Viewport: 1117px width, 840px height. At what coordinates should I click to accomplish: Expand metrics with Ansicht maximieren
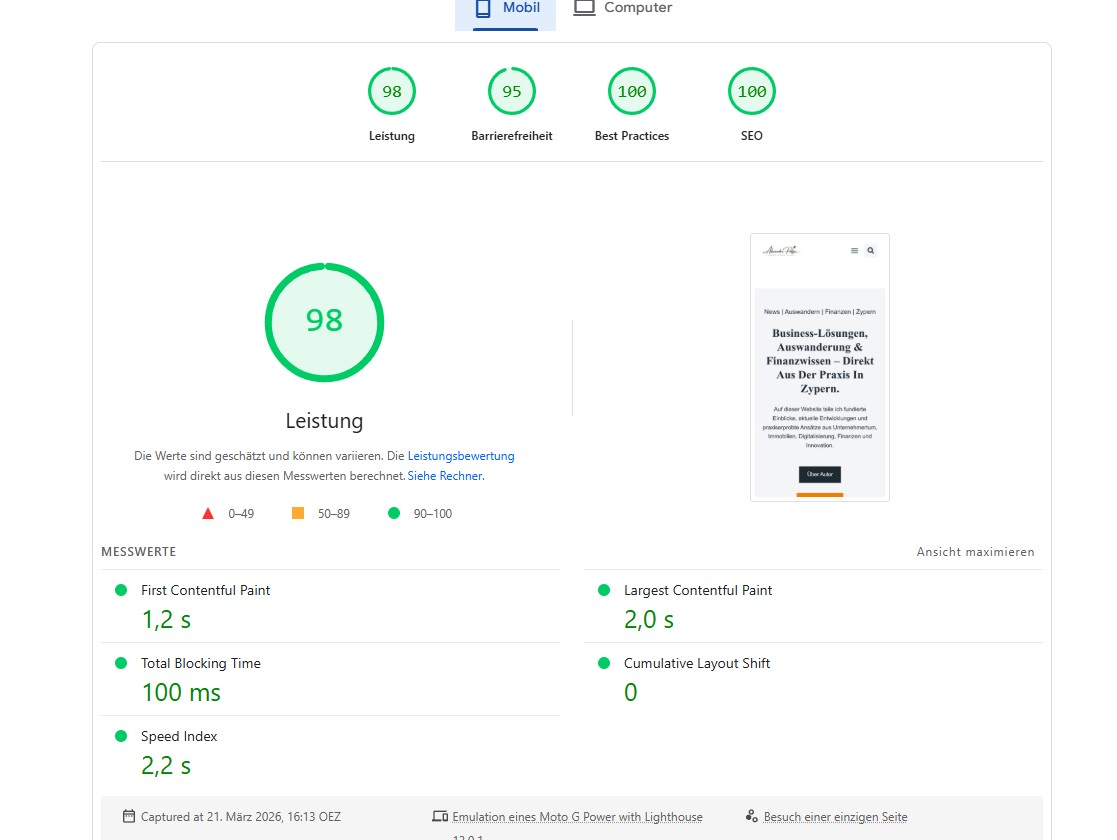[975, 552]
